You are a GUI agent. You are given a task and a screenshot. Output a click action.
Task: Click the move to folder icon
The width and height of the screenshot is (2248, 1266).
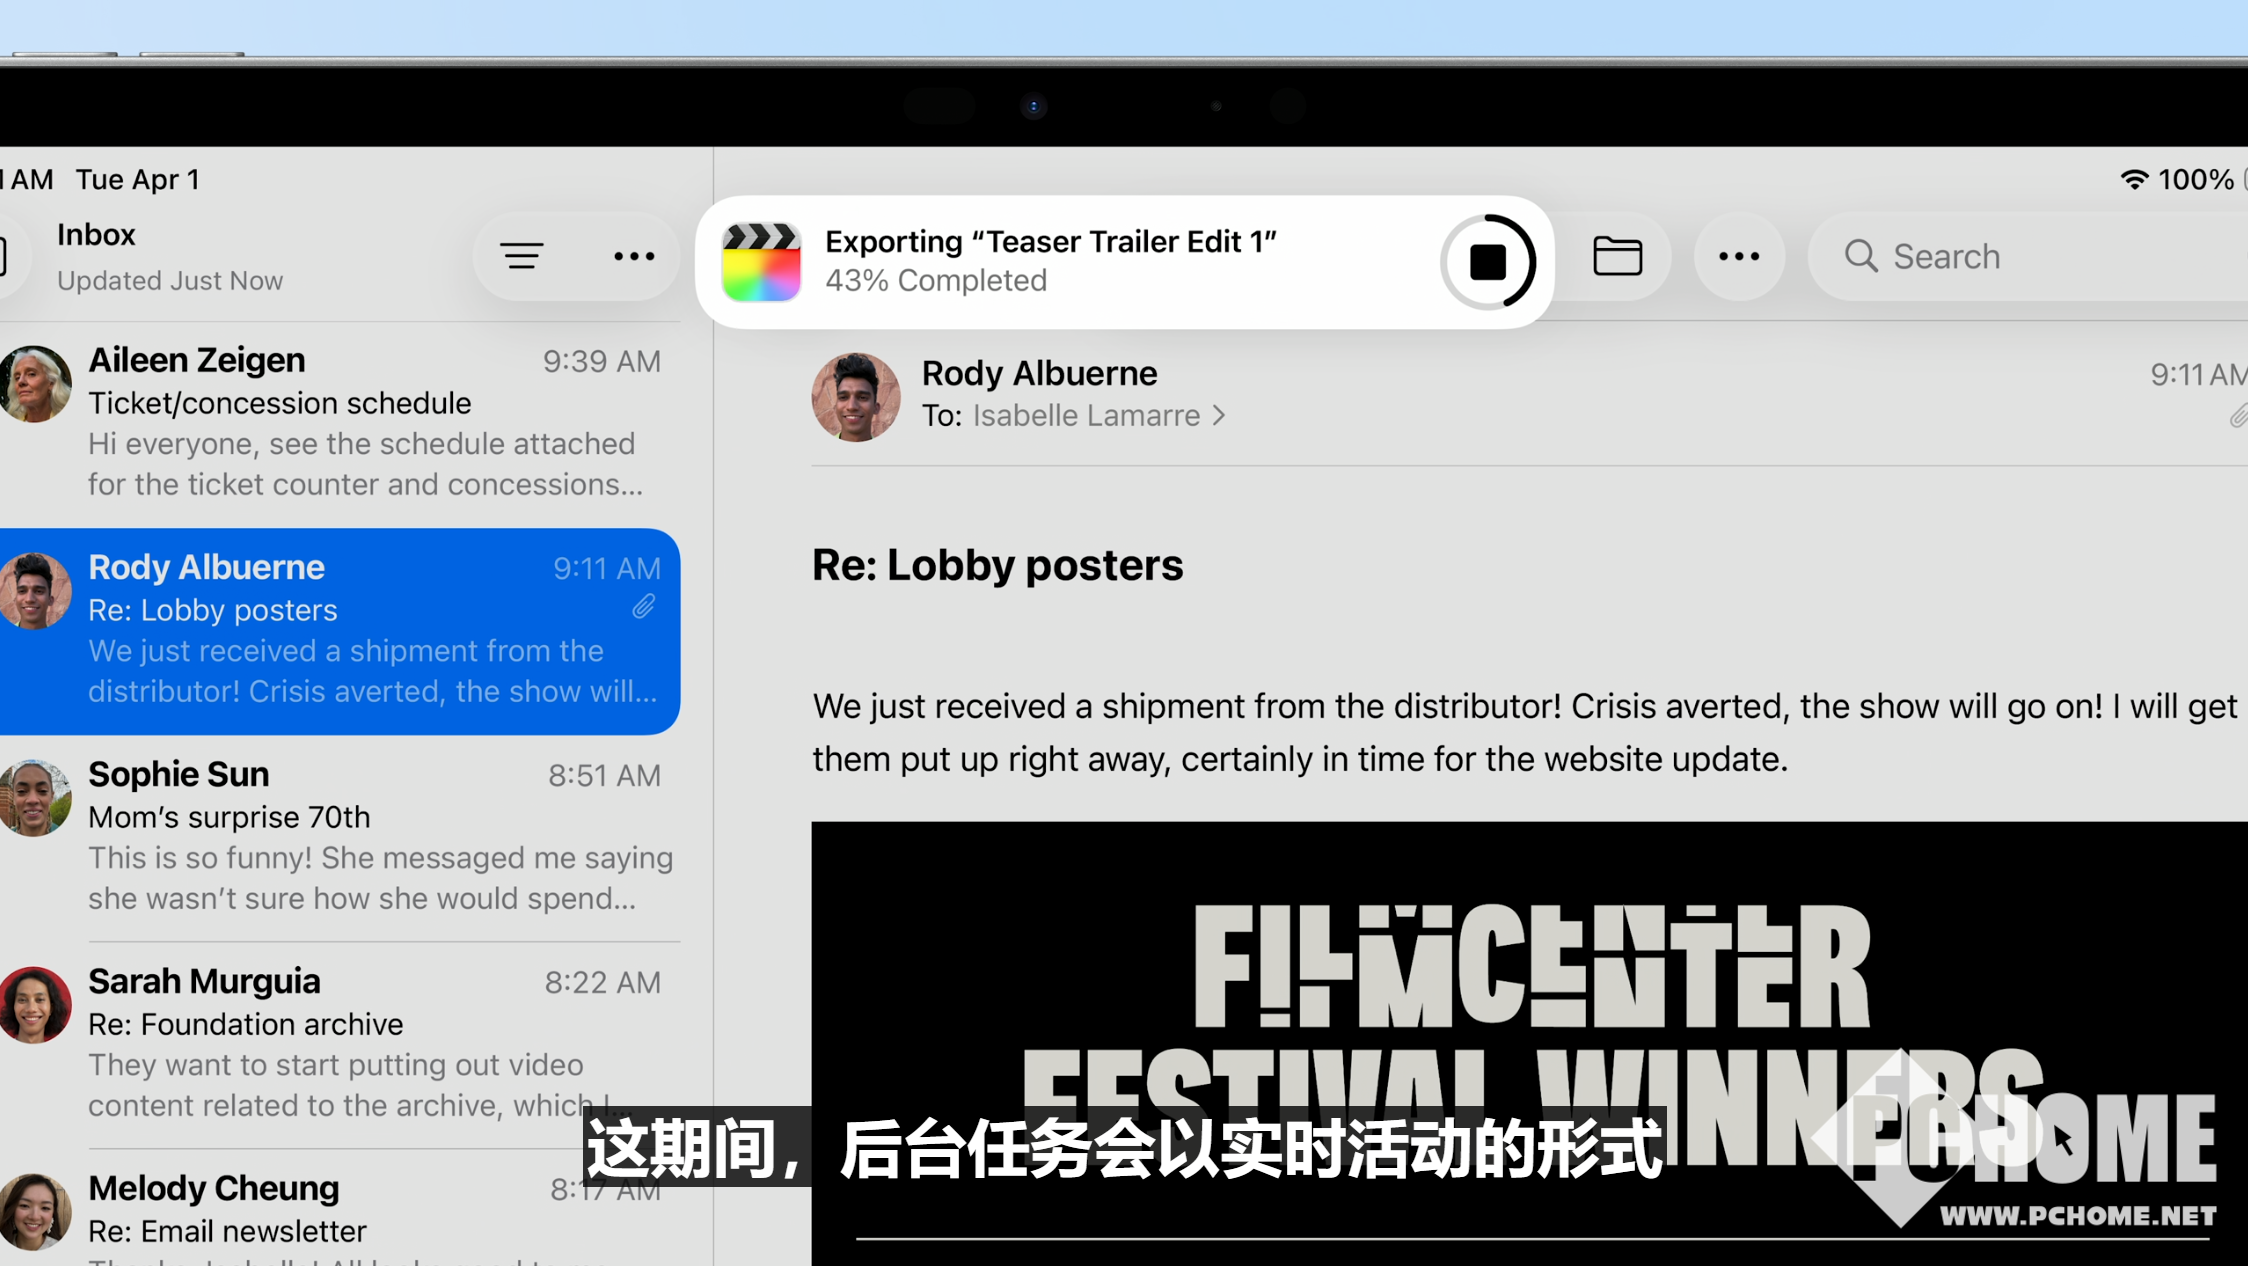tap(1617, 257)
